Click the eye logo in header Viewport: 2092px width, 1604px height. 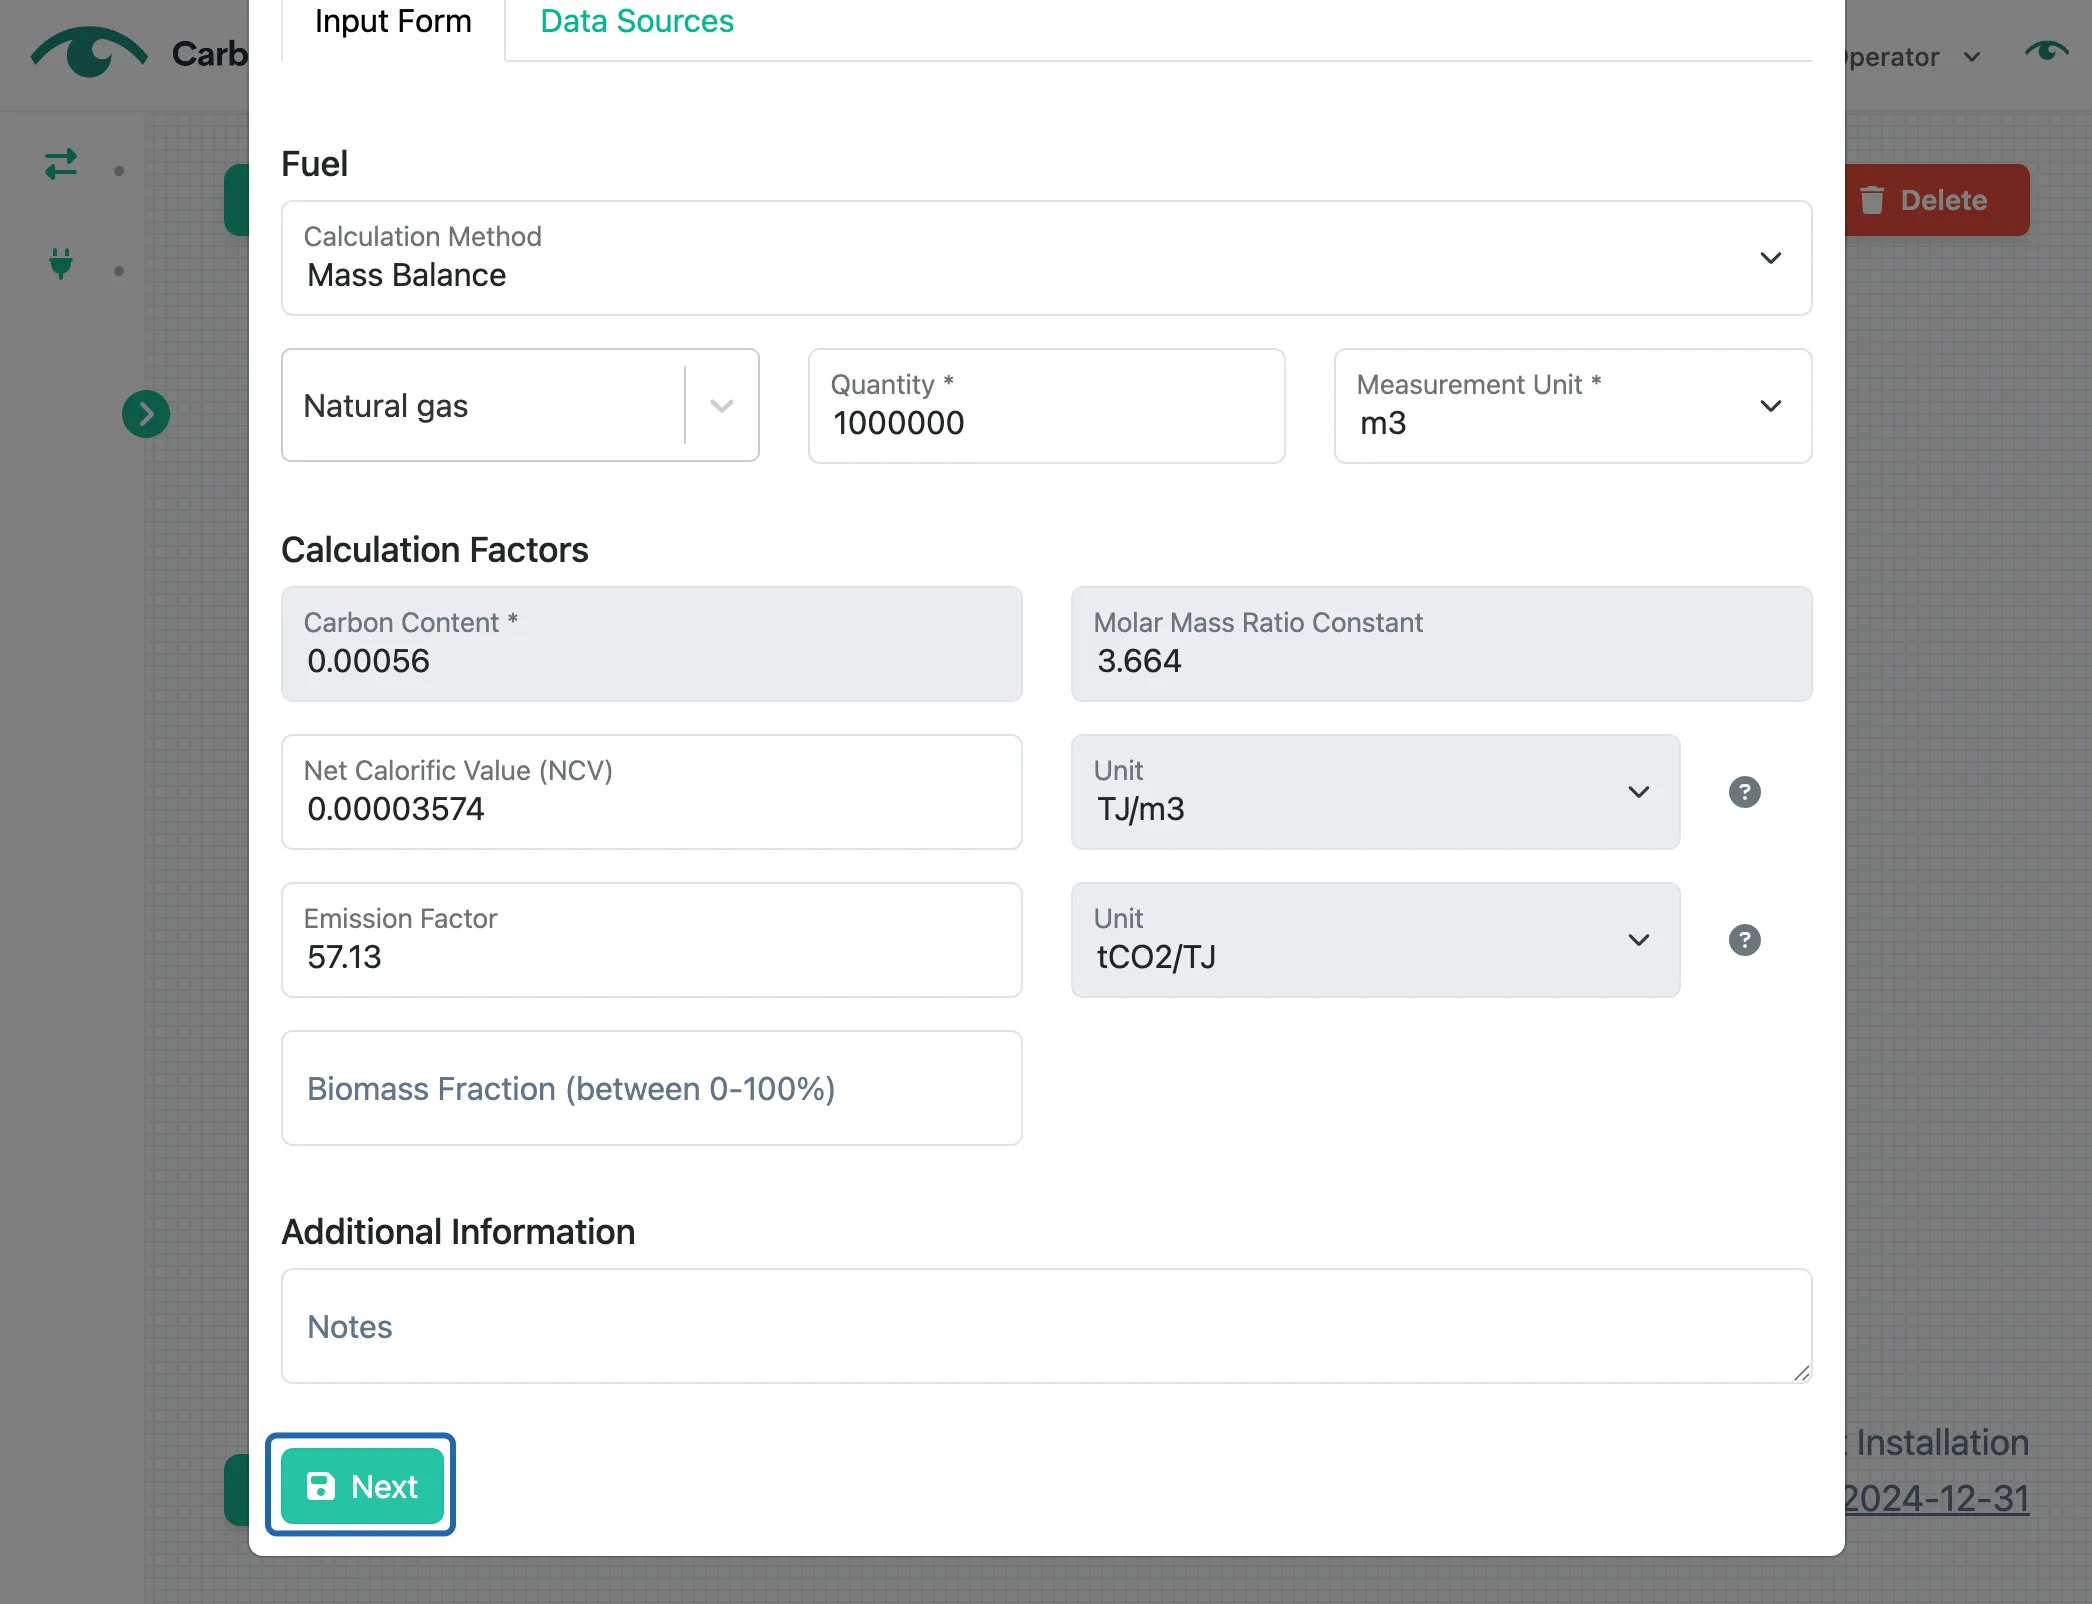click(89, 52)
